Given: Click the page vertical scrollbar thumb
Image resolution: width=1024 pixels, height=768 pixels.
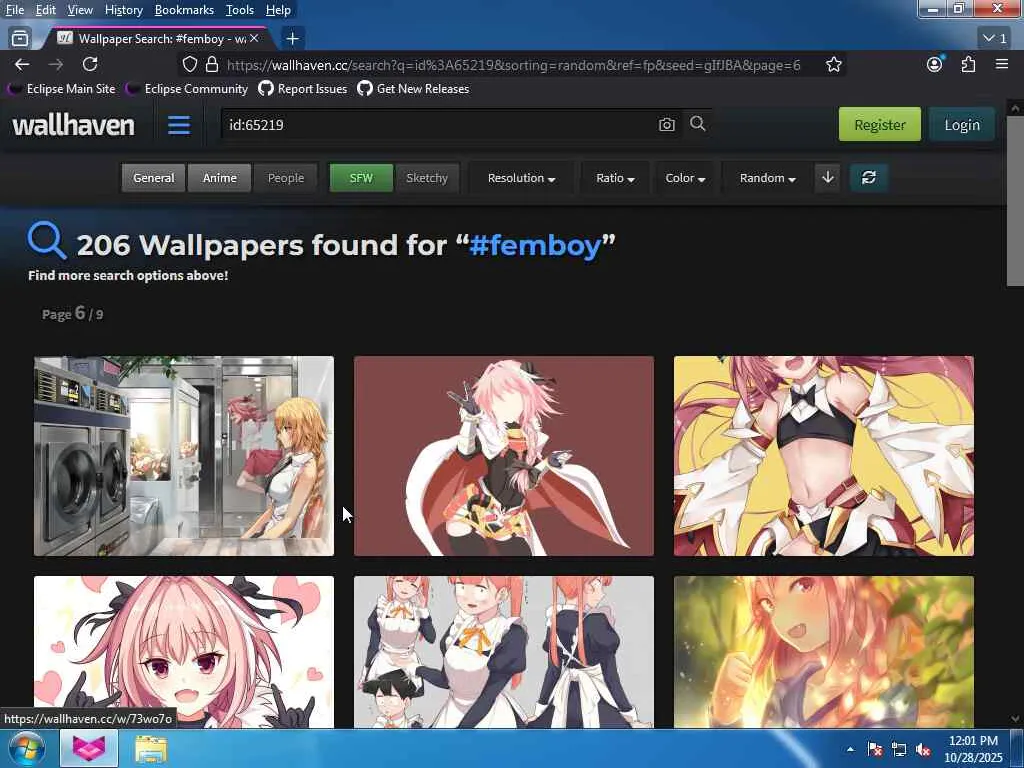Looking at the screenshot, I should pos(1015,200).
